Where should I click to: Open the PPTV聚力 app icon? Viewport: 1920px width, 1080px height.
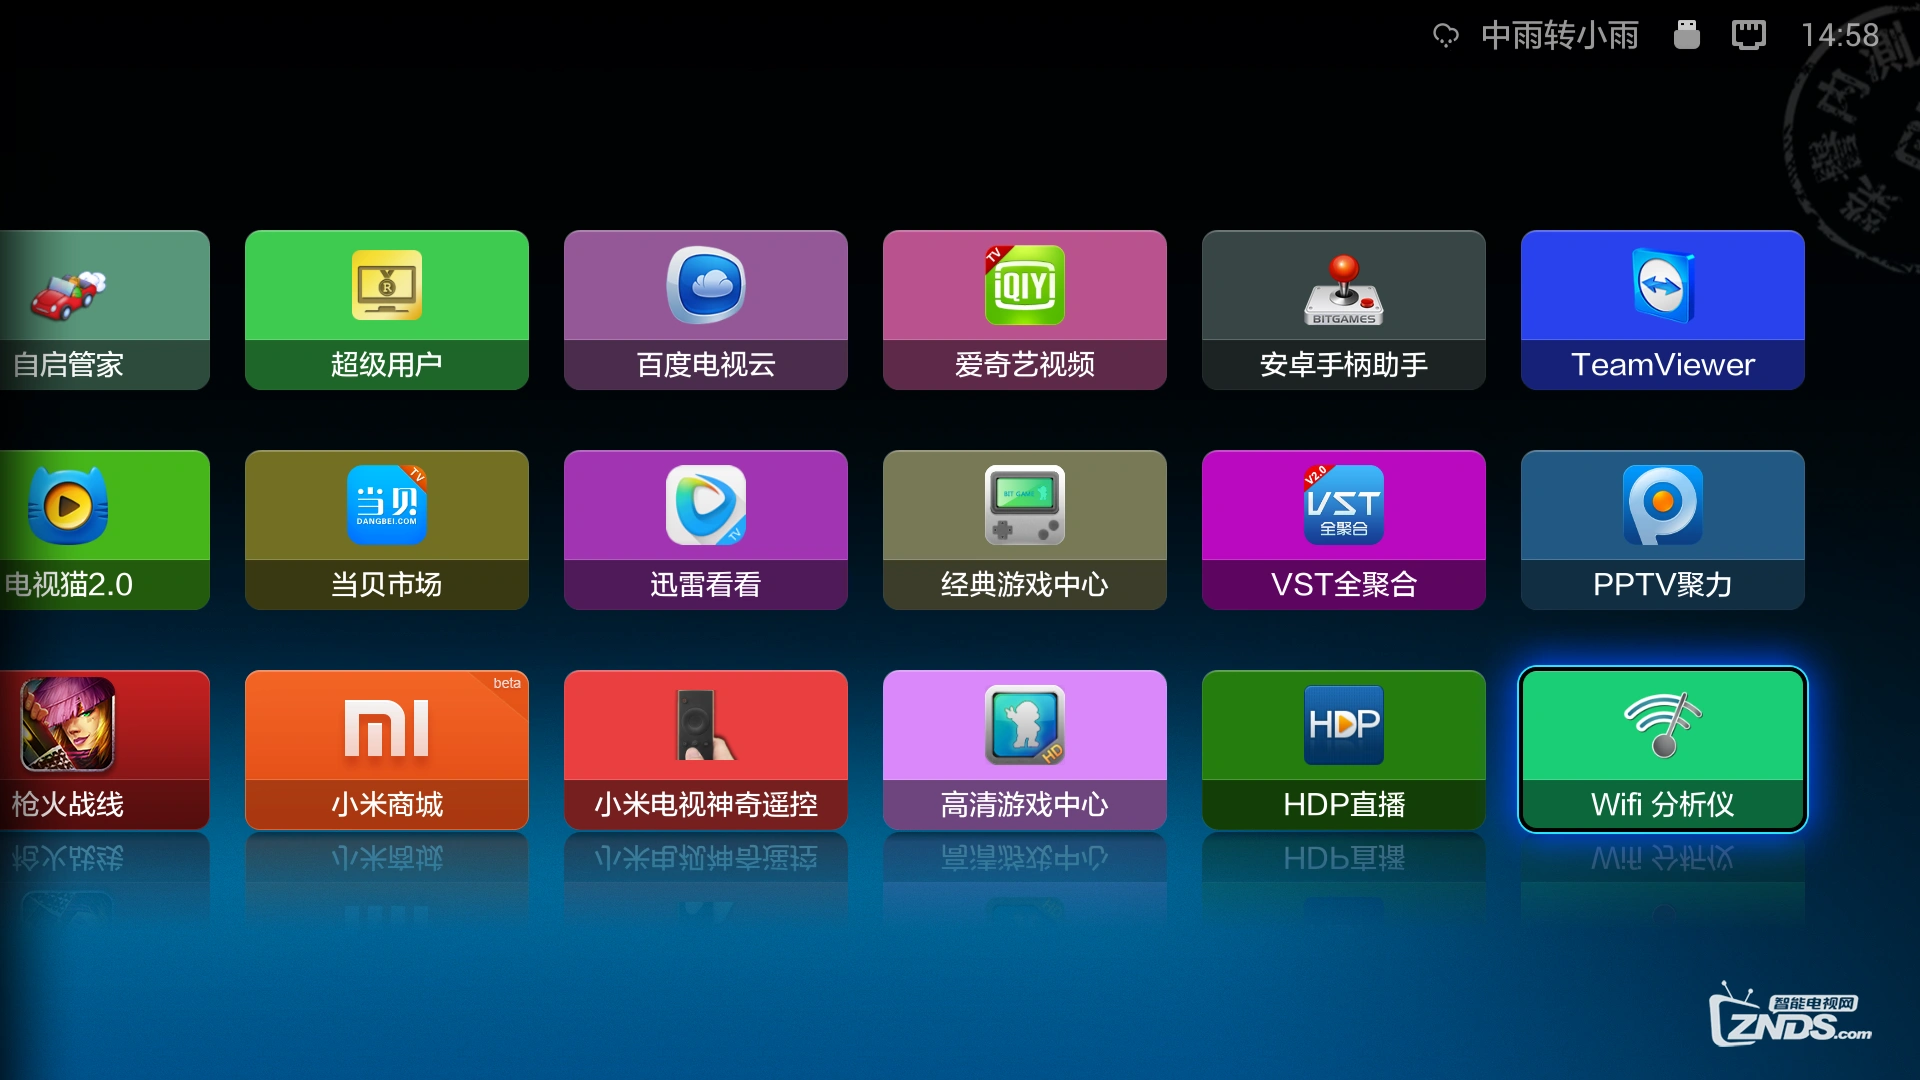tap(1663, 505)
